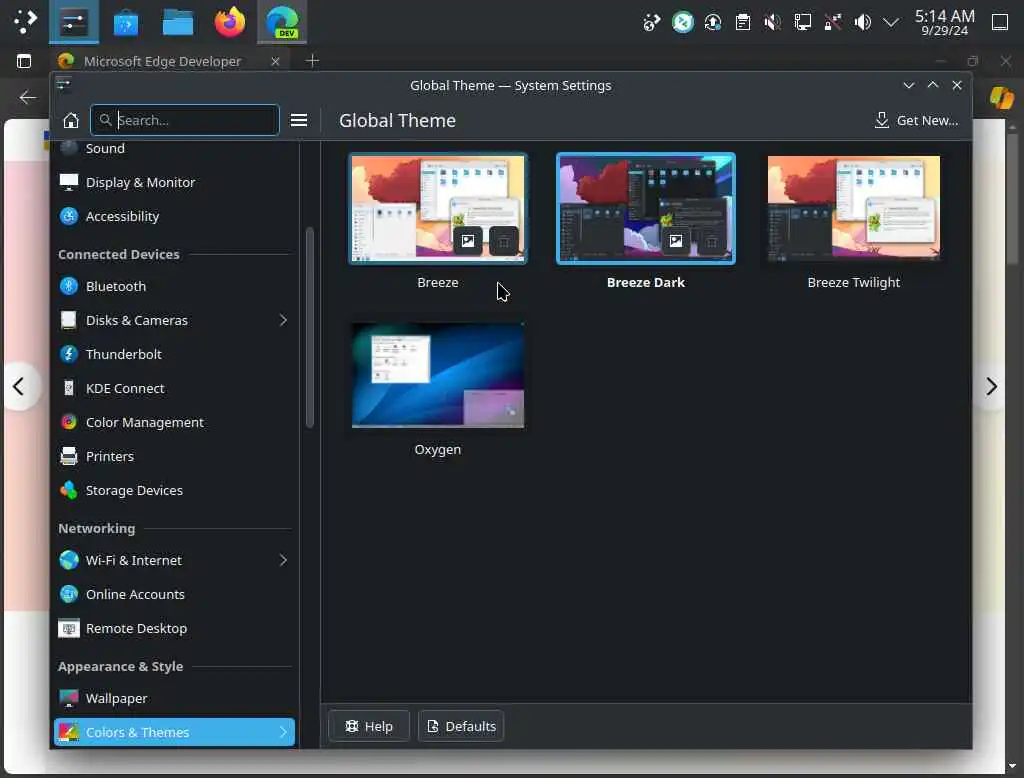Open Help button in settings
Image resolution: width=1024 pixels, height=778 pixels.
(369, 726)
